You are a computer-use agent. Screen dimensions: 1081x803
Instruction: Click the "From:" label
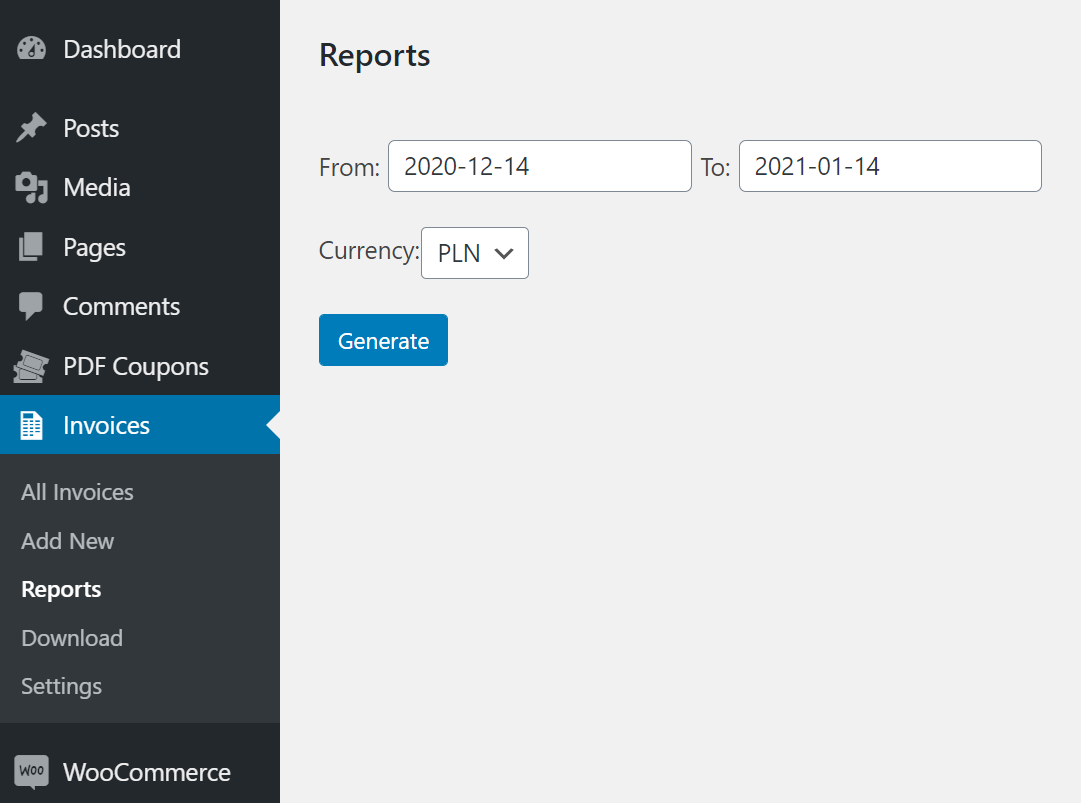click(350, 167)
